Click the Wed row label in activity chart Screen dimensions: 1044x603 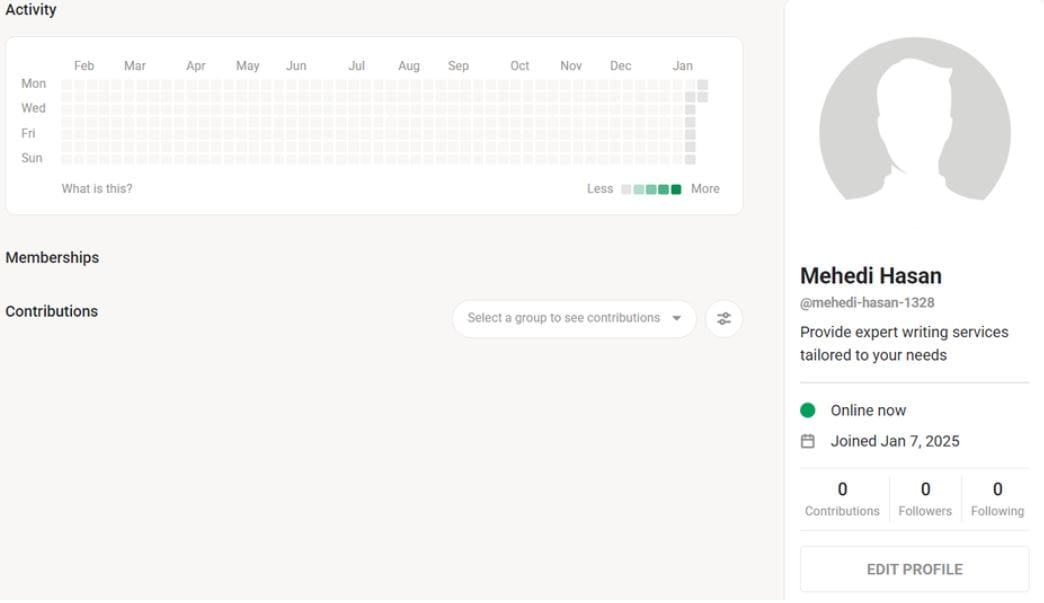33,108
